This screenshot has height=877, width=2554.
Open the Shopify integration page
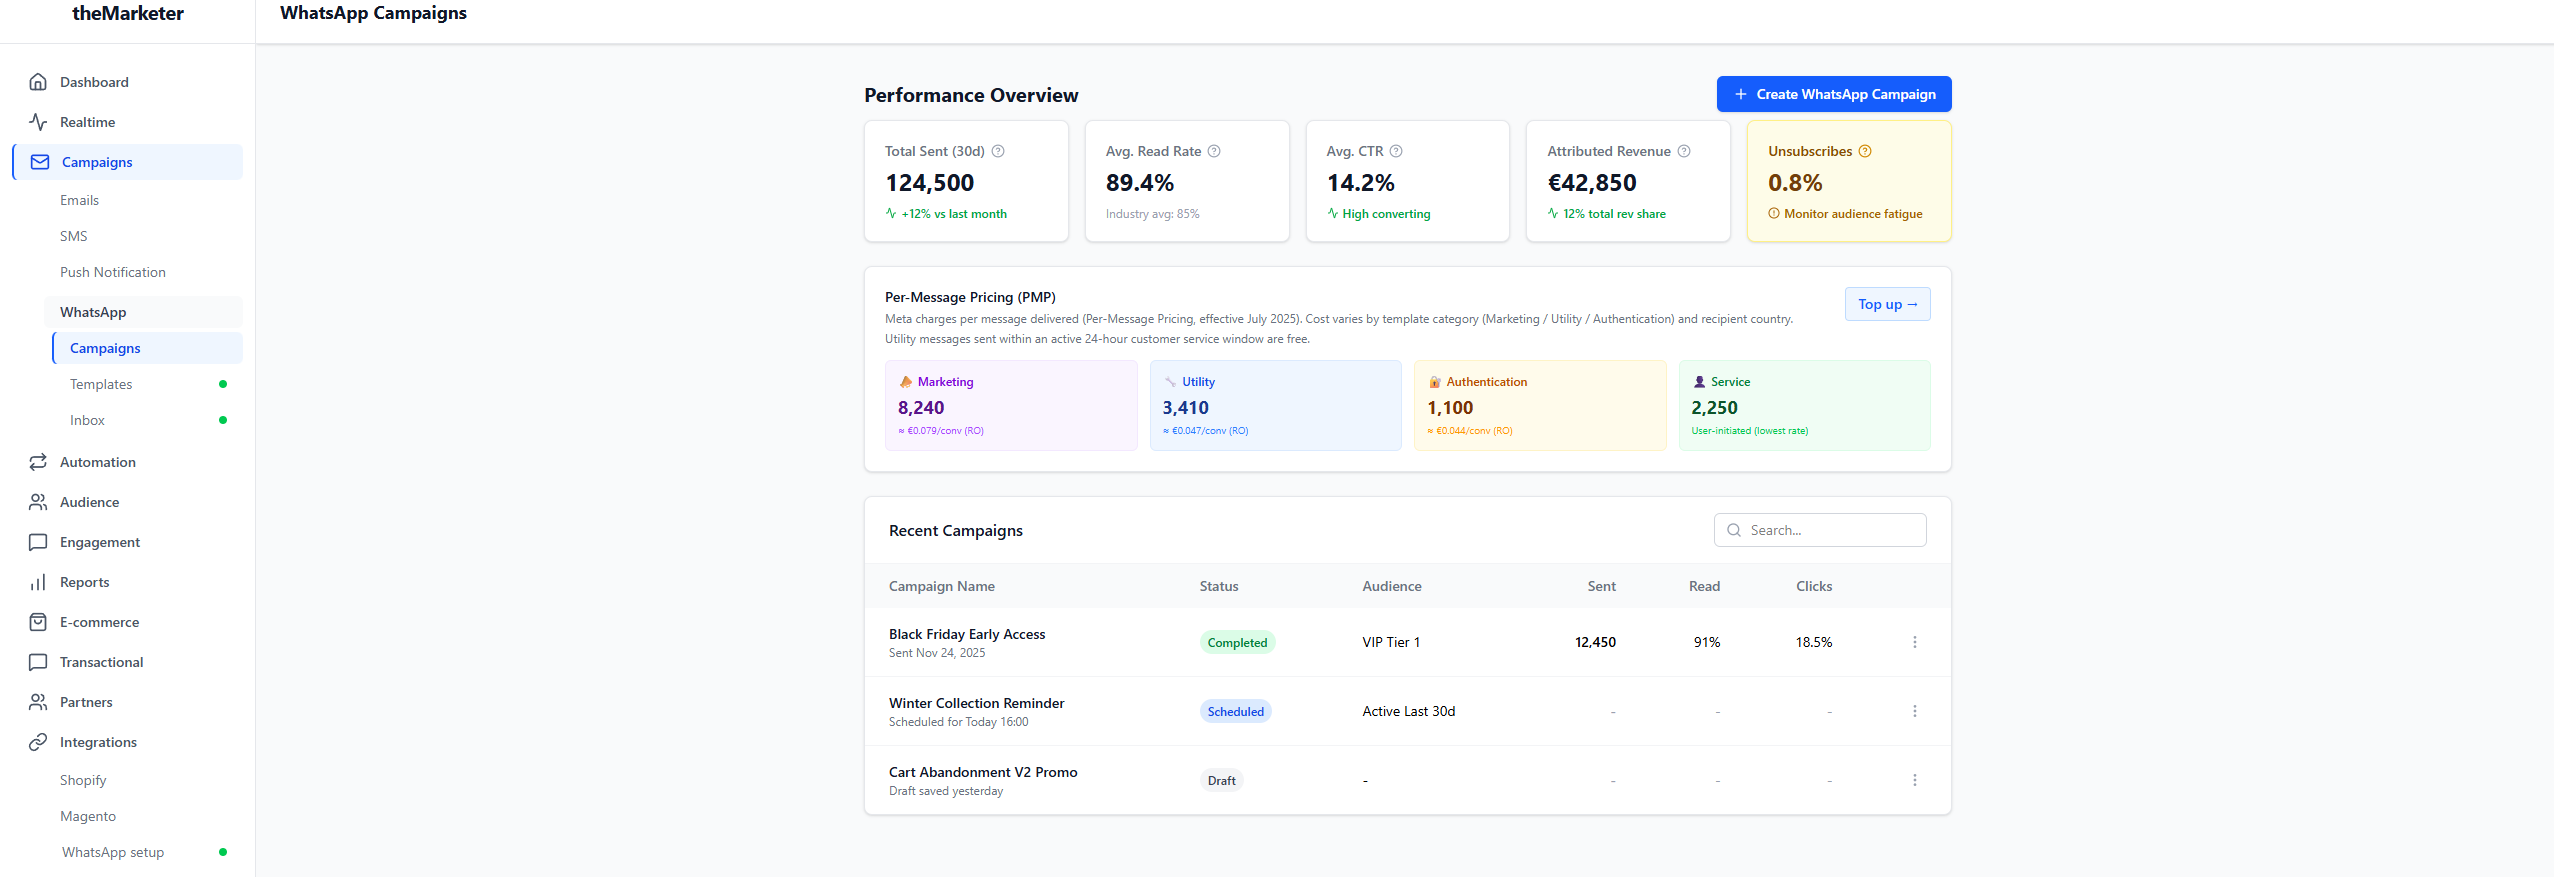(x=83, y=780)
